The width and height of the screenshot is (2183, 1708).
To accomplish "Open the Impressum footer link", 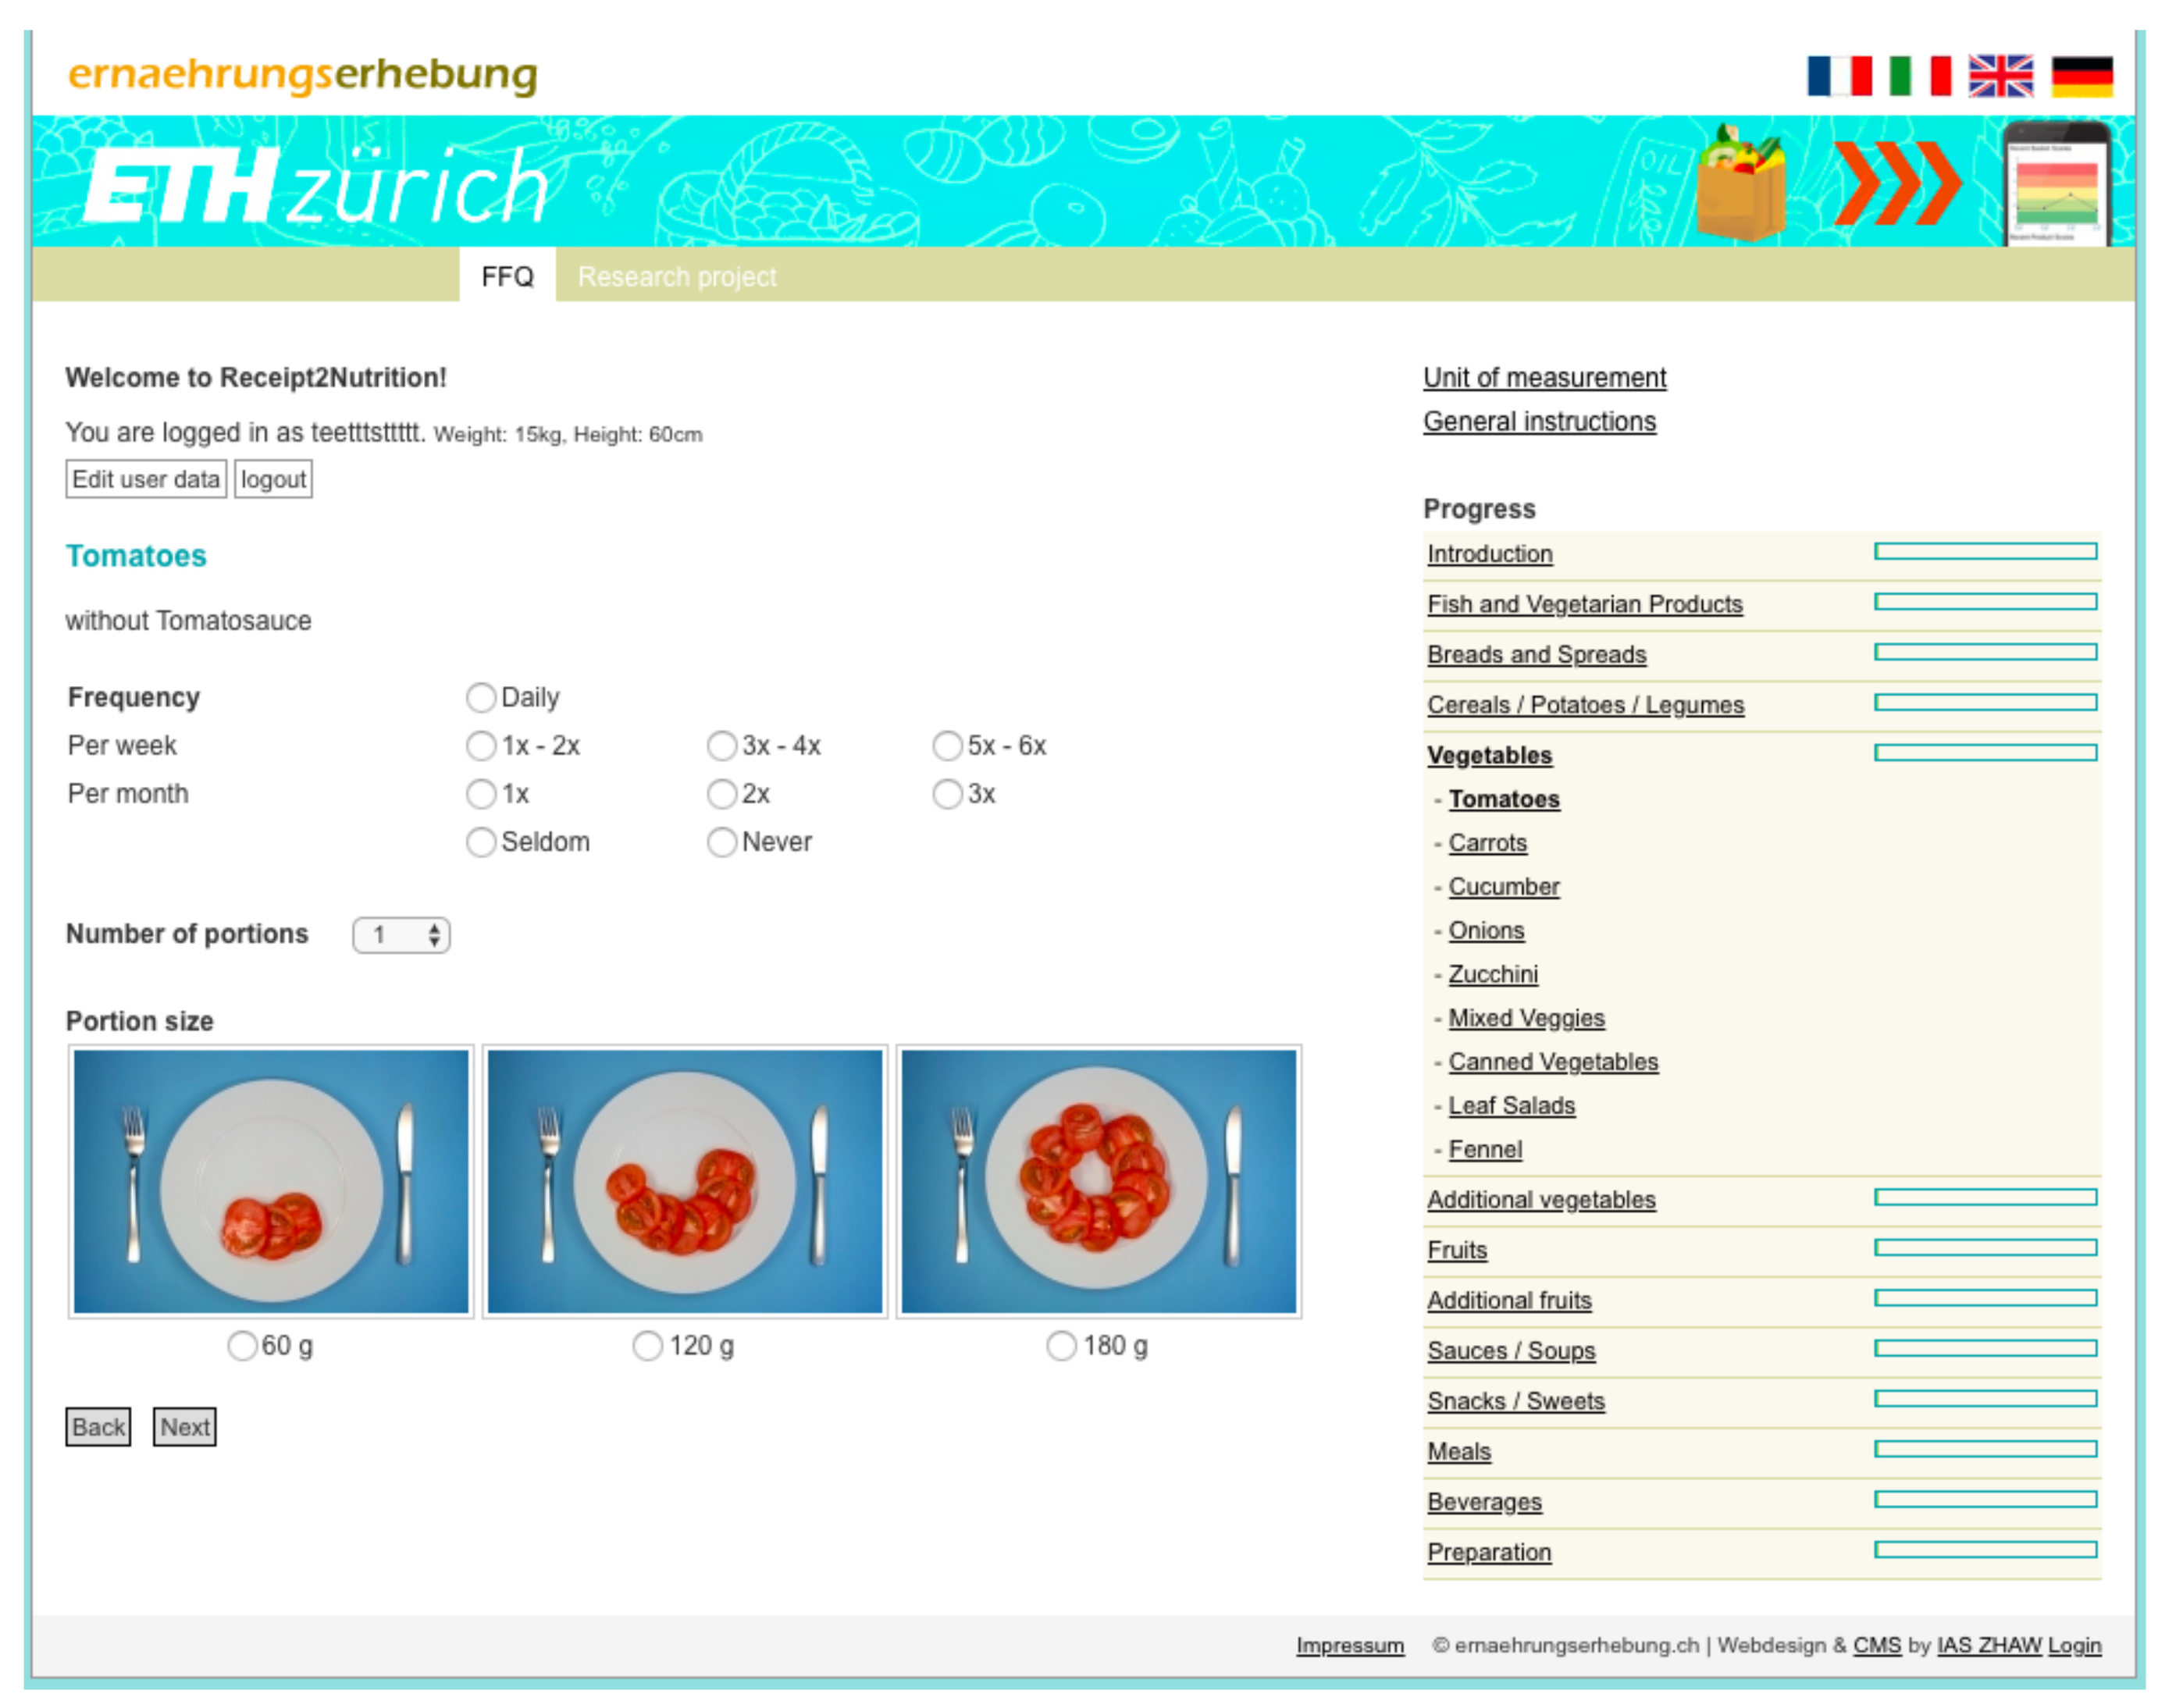I will click(x=1350, y=1645).
